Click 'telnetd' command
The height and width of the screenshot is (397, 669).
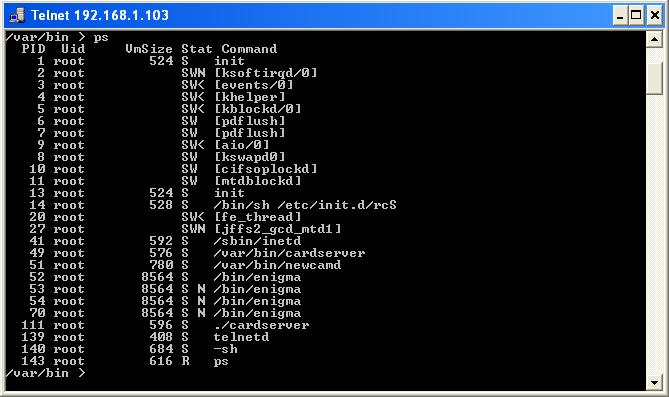click(241, 337)
